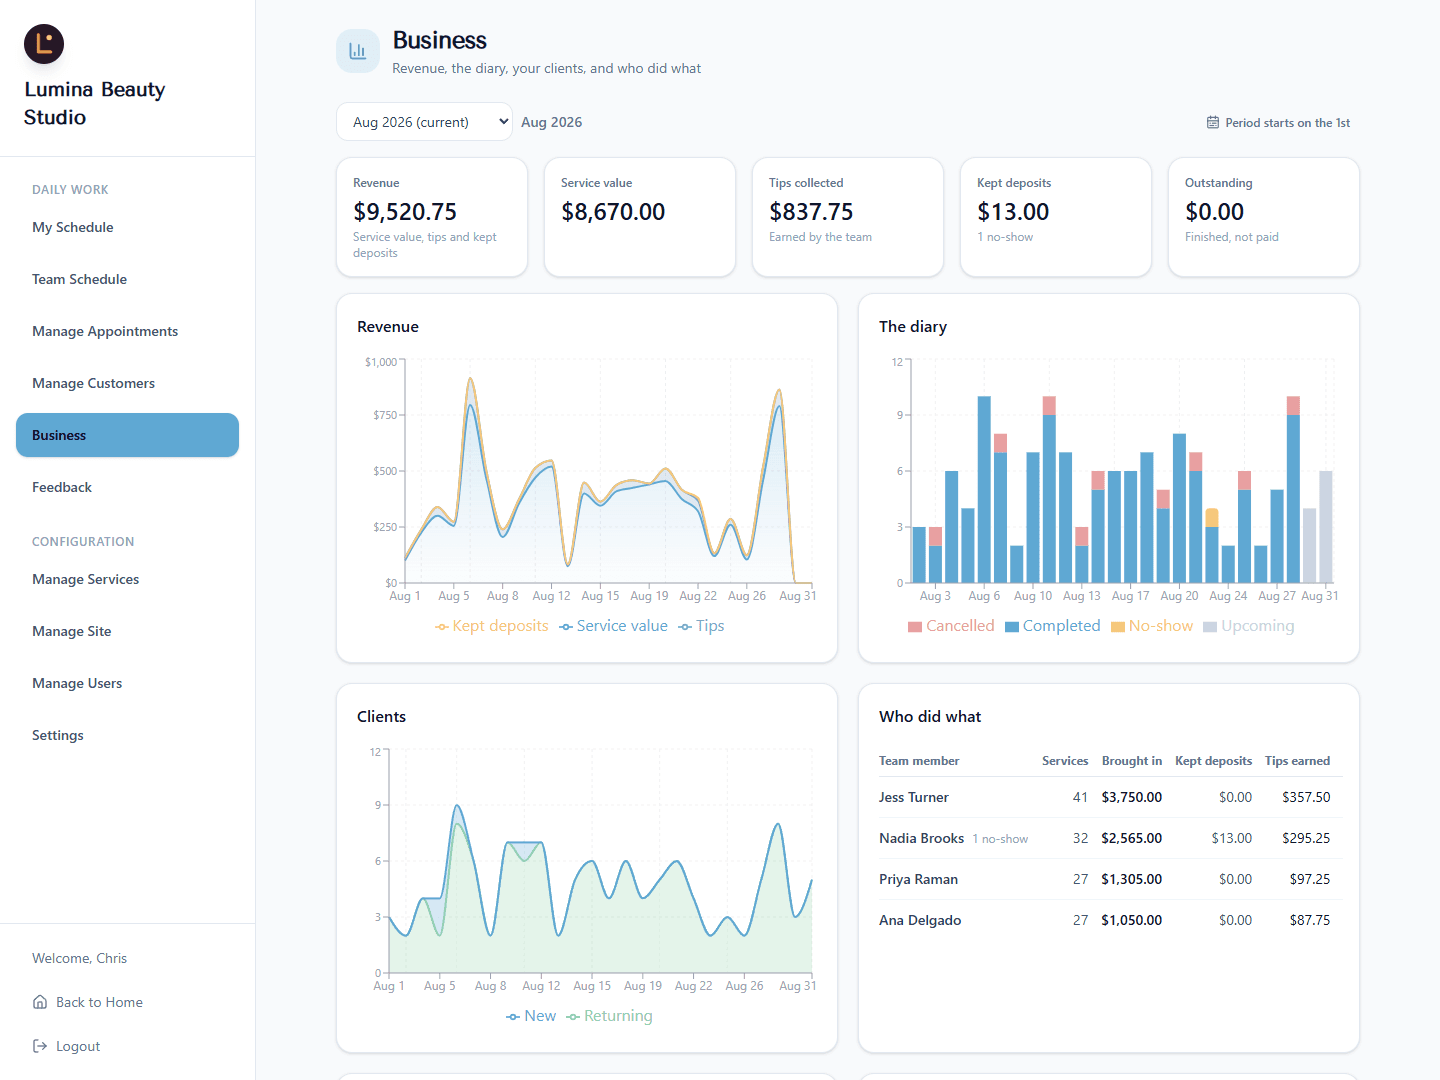
Task: Click the '1 no-show' tag beside Nadia Brooks
Action: point(1000,839)
